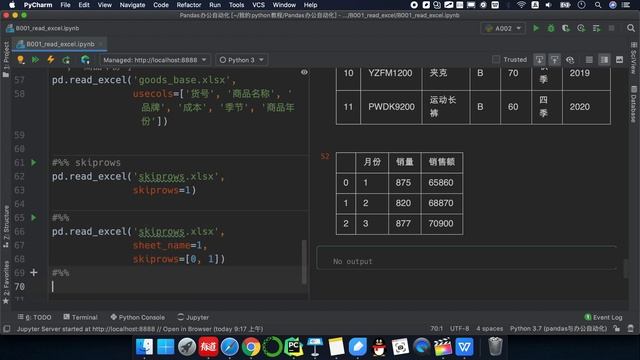Switch to editor and preview split view
The height and width of the screenshot is (360, 640).
click(x=604, y=60)
